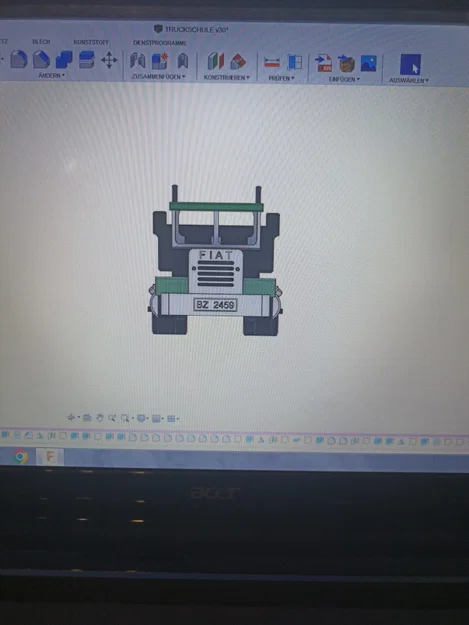Open Google Chrome from the taskbar
This screenshot has height=625, width=469.
tap(20, 456)
